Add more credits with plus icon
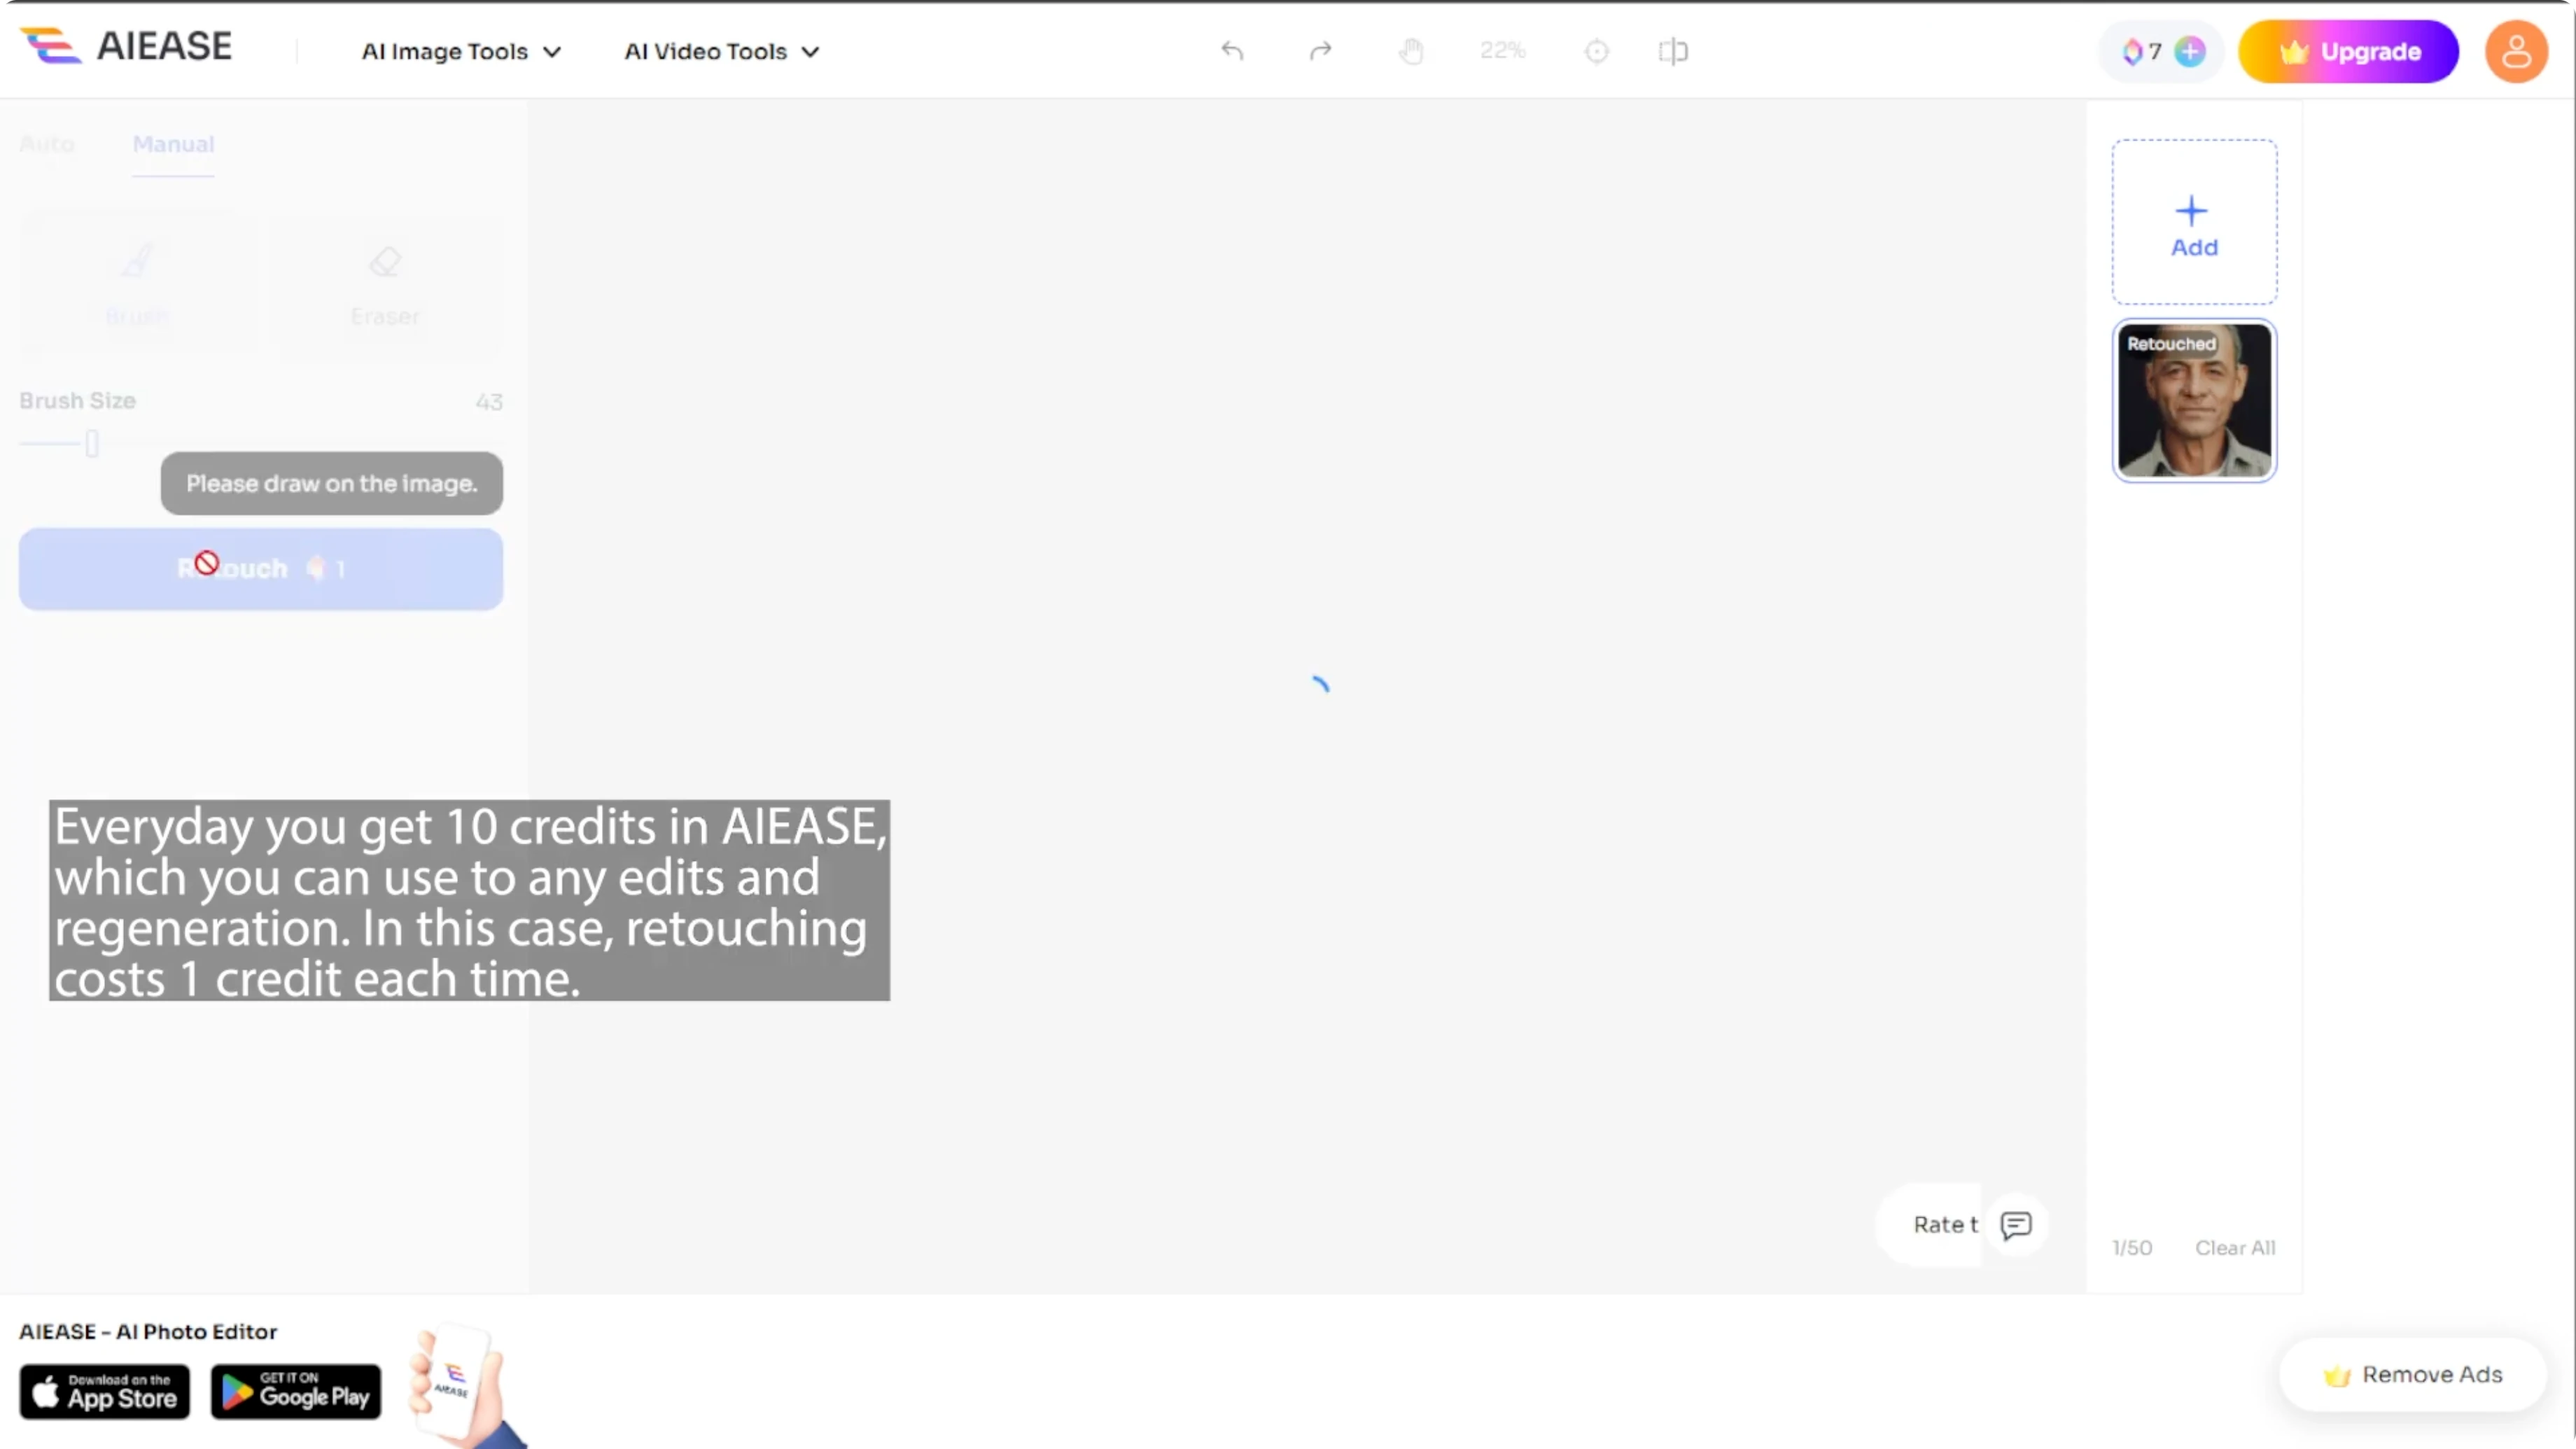2576x1449 pixels. (2190, 51)
